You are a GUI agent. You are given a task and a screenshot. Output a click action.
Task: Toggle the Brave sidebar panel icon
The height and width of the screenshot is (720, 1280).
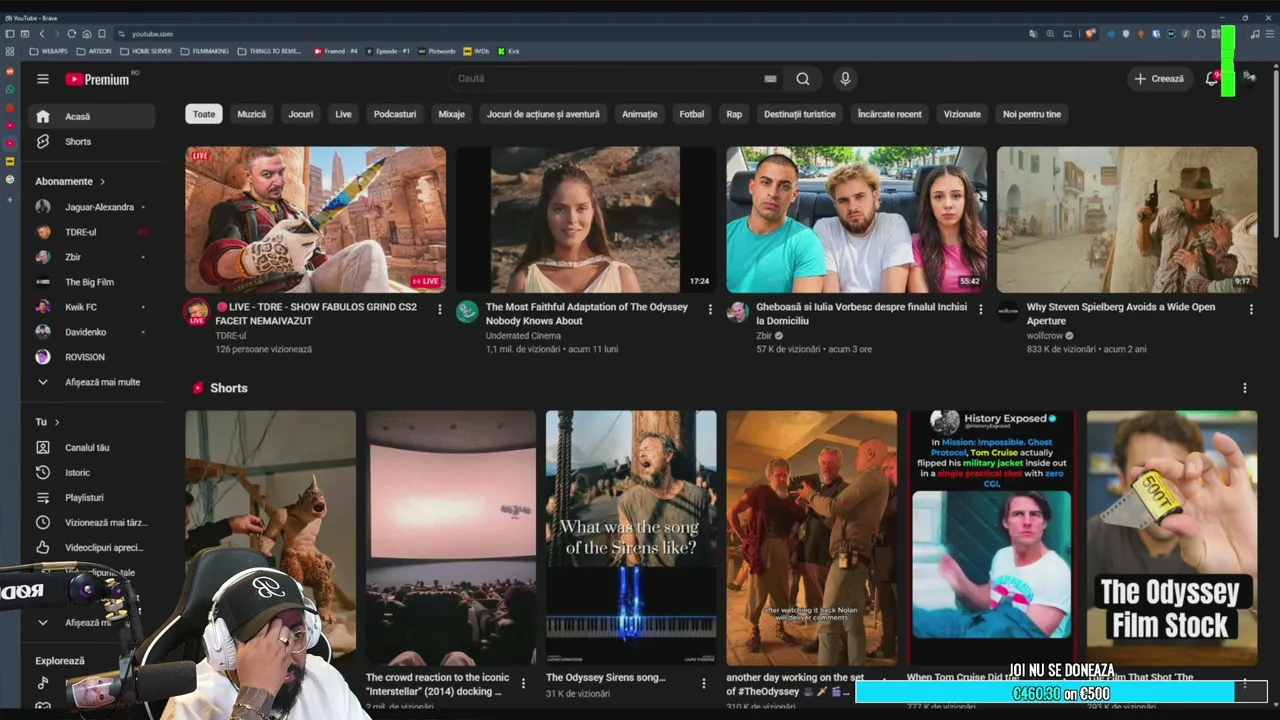coord(10,34)
